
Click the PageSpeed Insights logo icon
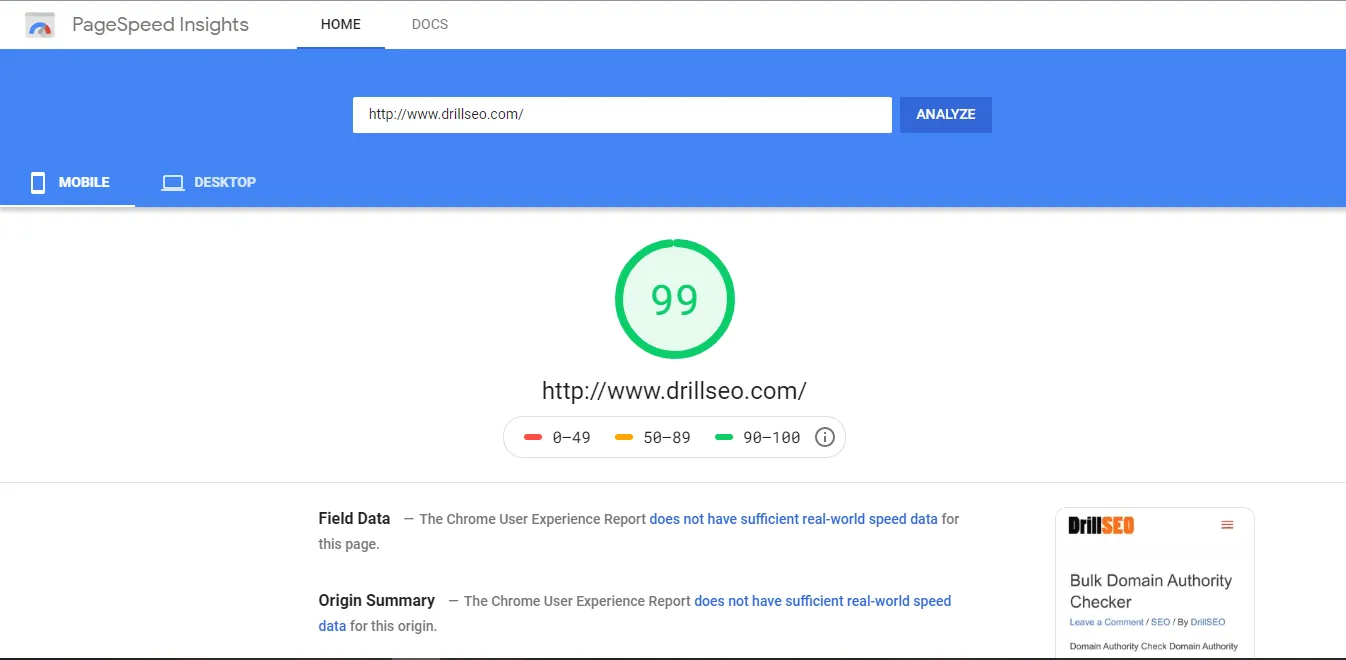40,25
